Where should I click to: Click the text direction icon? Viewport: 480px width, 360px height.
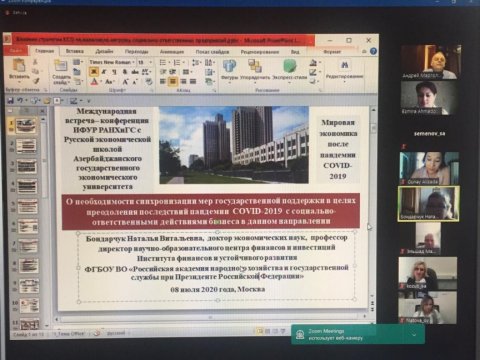point(209,62)
